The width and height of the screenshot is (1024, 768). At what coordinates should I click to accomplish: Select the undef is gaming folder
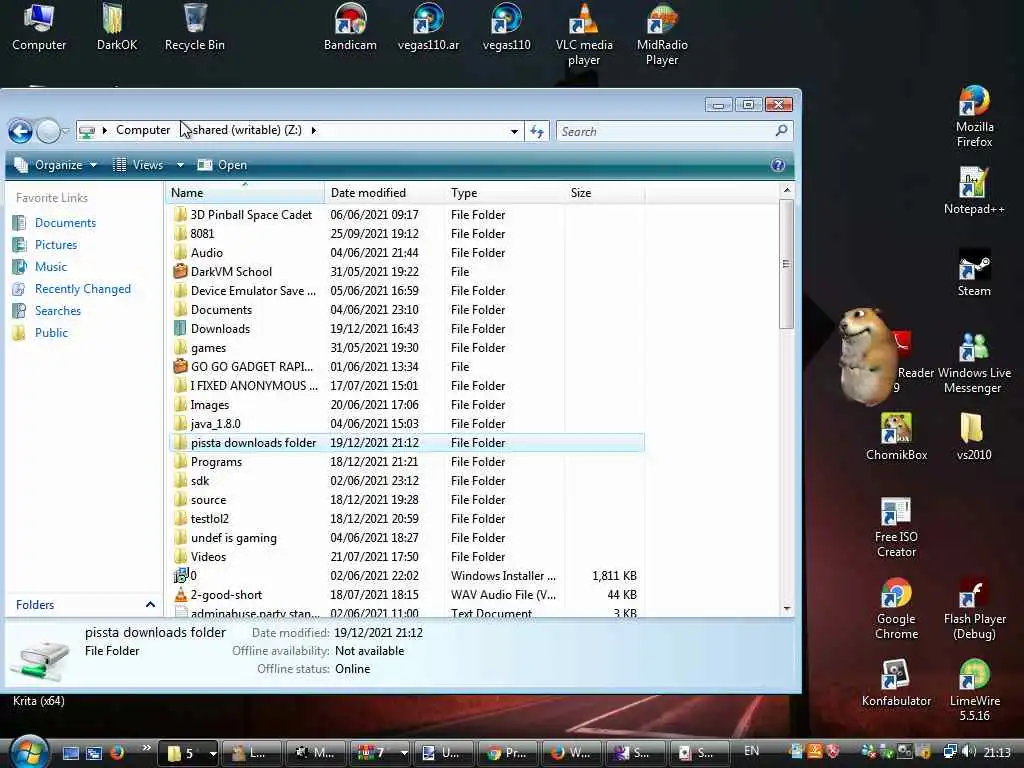tap(407, 538)
